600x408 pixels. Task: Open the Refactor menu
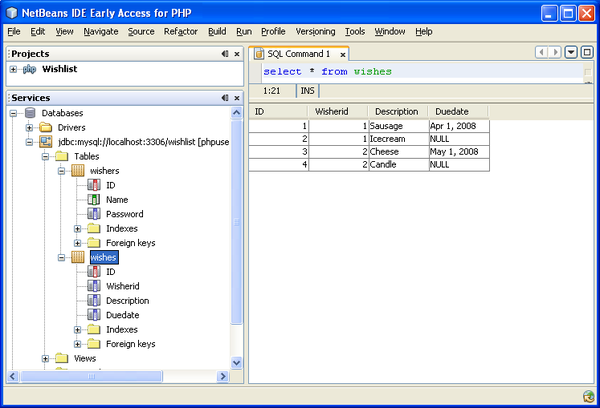181,31
